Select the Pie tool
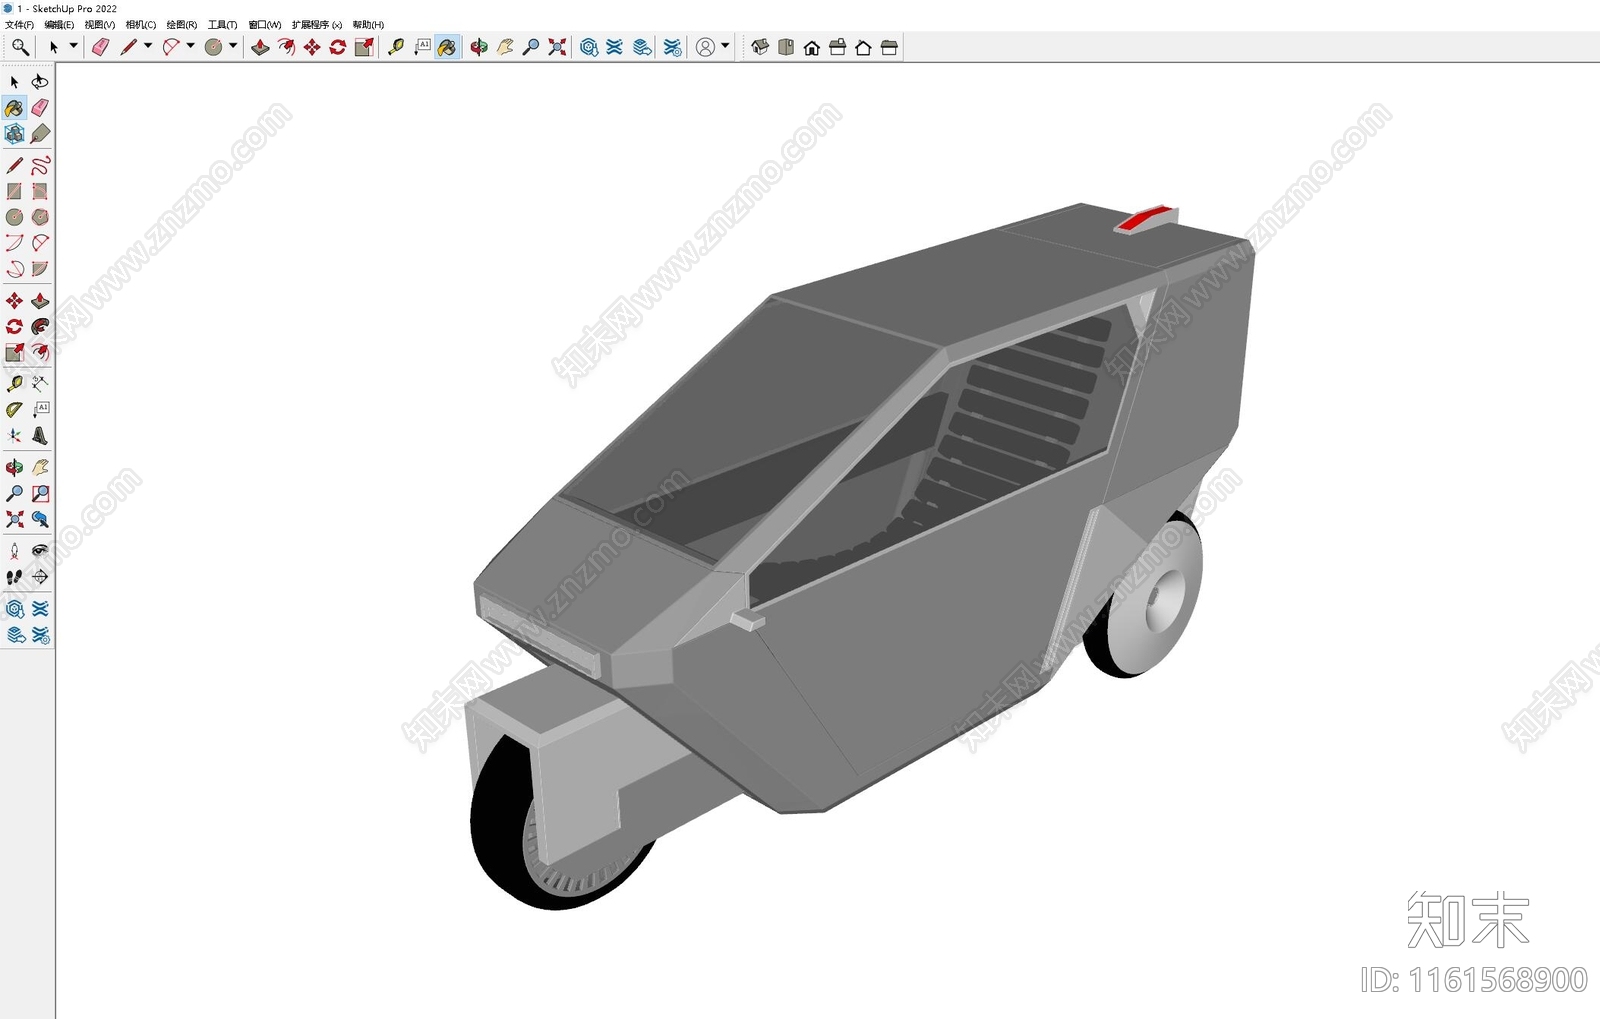This screenshot has height=1019, width=1600. tap(40, 269)
